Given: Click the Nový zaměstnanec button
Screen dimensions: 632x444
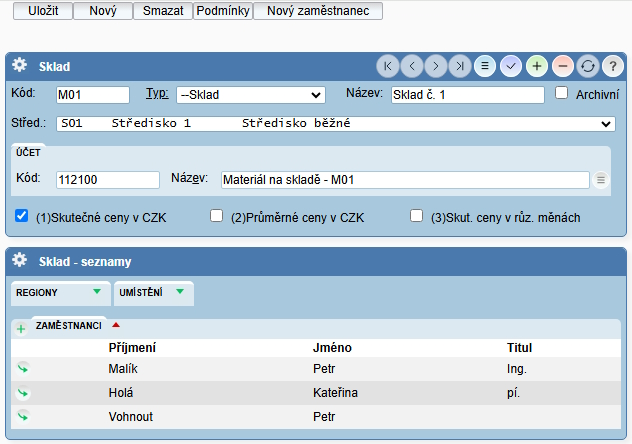Looking at the screenshot, I should coord(317,11).
